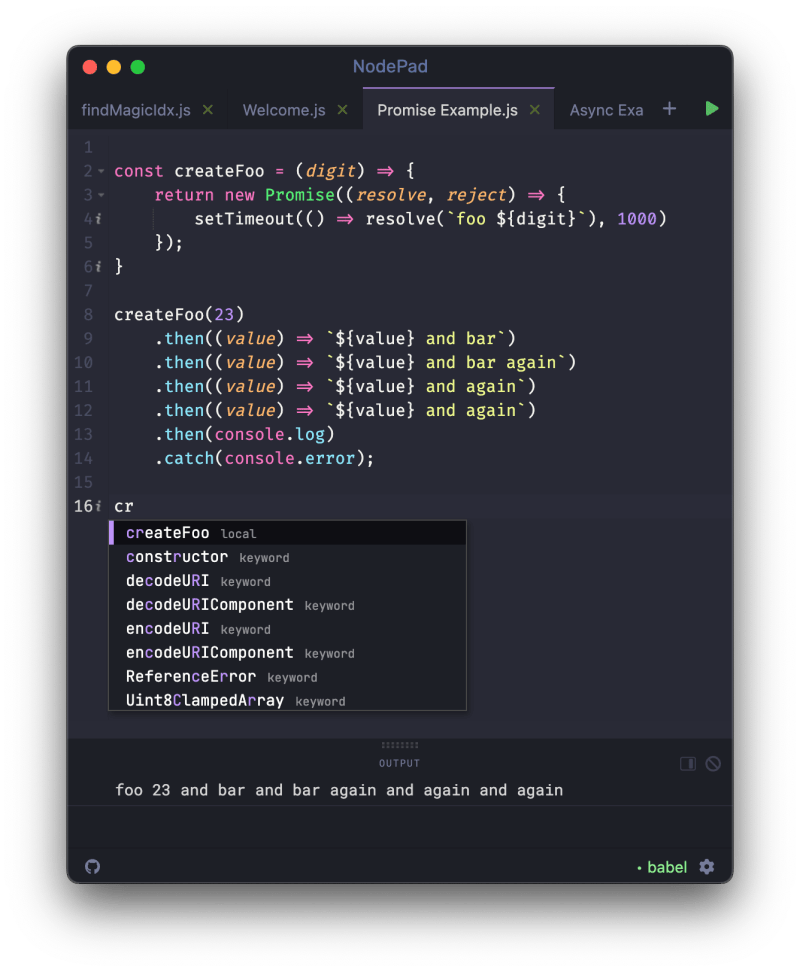
Task: Close the Promise Example.js tab
Action: coord(532,110)
